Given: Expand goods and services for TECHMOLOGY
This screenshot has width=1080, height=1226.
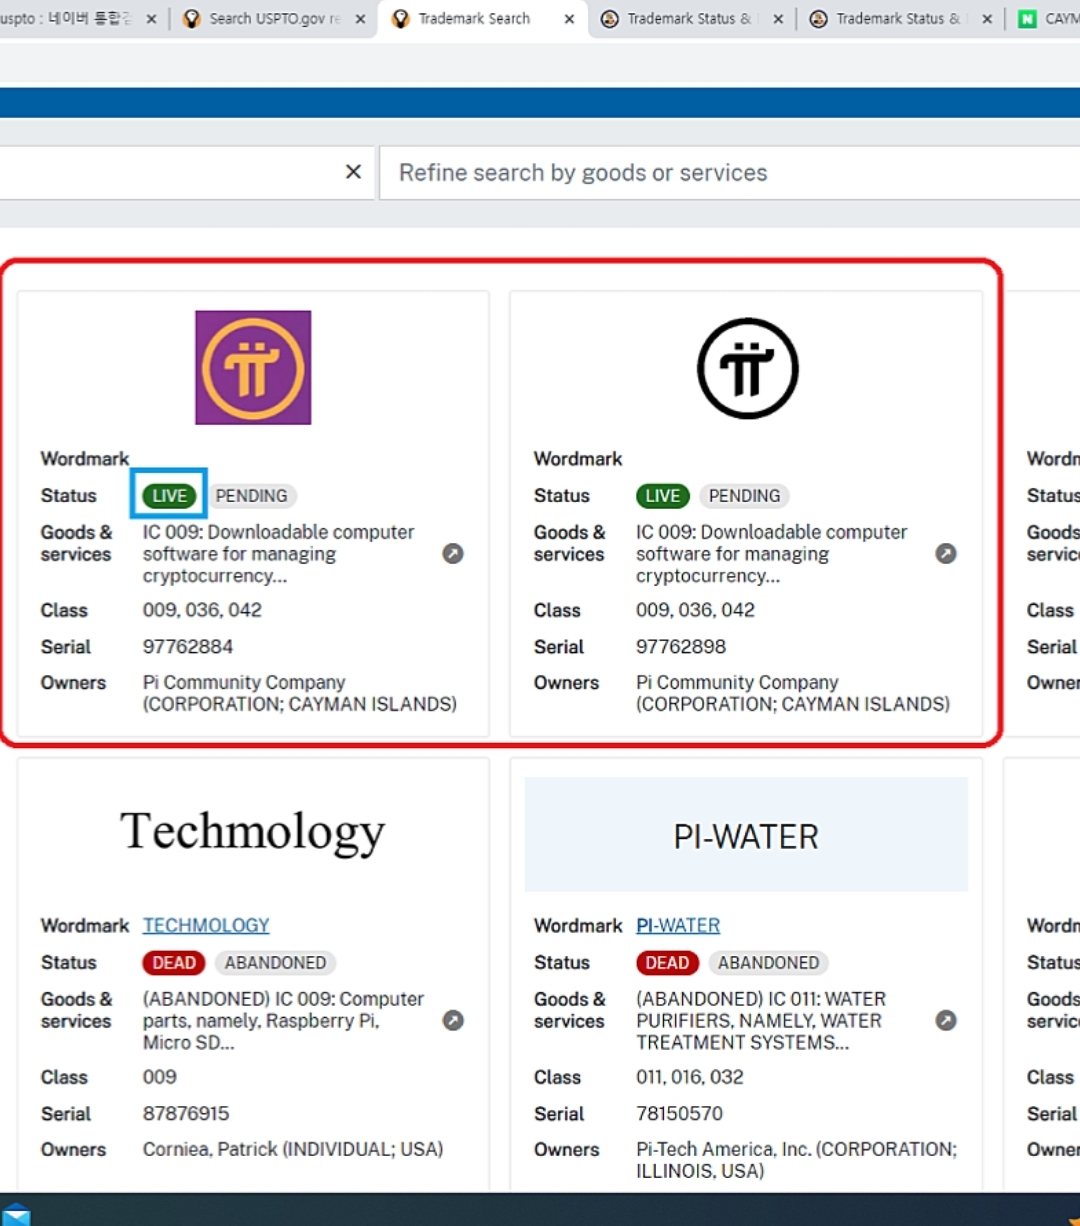Looking at the screenshot, I should pos(453,1021).
